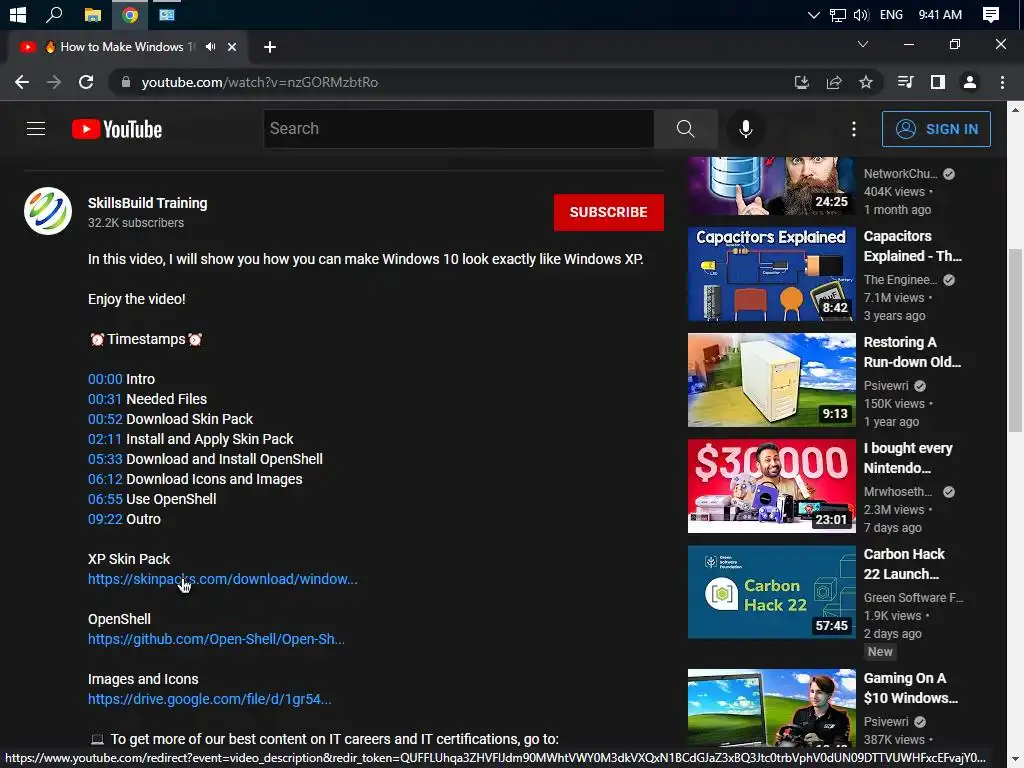Jump to 00:00 Intro timestamp
Screen dimensions: 1024x768
(105, 379)
